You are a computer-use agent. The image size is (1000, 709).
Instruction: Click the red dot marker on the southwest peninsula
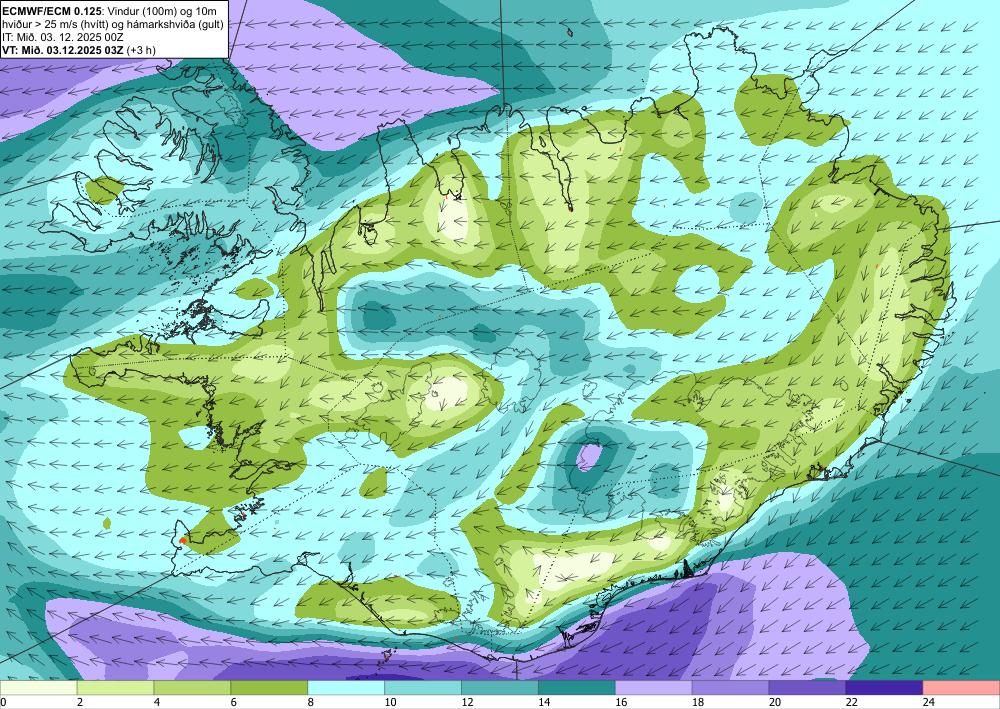point(183,540)
